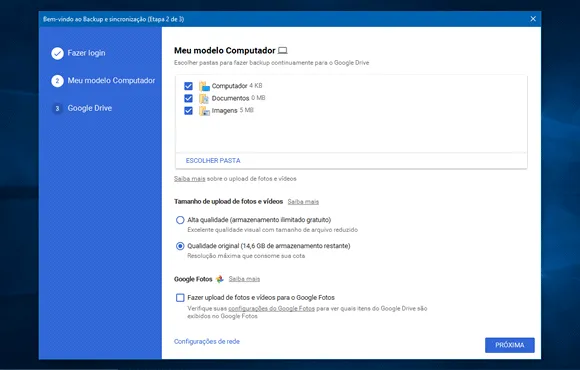This screenshot has width=580, height=370.
Task: Click the step 3 number icon
Action: [57, 108]
